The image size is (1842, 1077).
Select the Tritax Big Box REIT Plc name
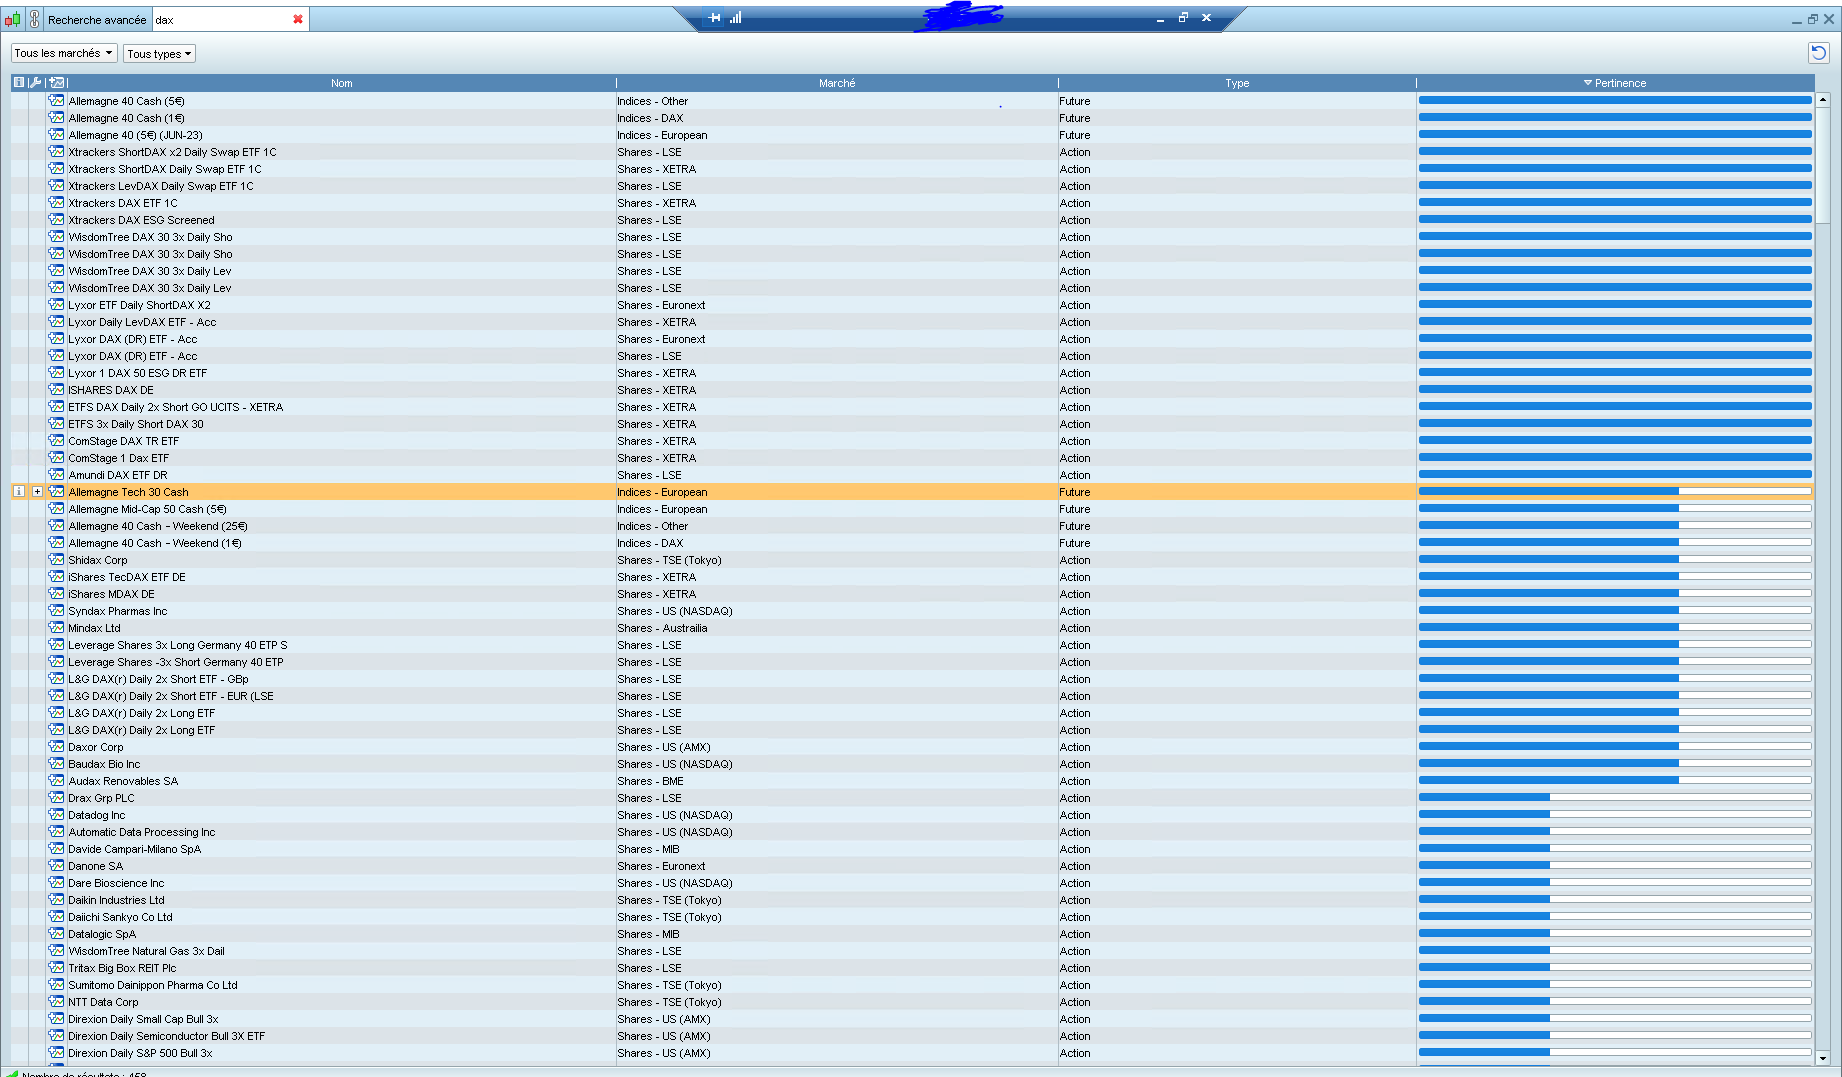(x=122, y=968)
